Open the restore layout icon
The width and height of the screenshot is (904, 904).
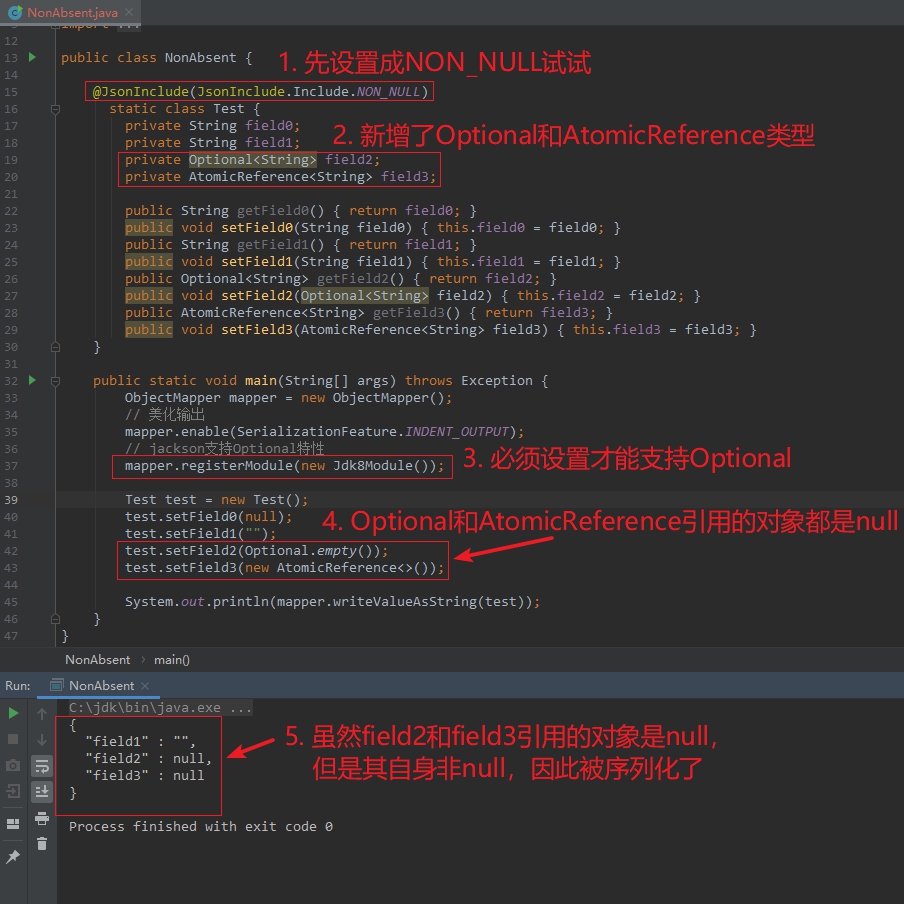[x=13, y=824]
